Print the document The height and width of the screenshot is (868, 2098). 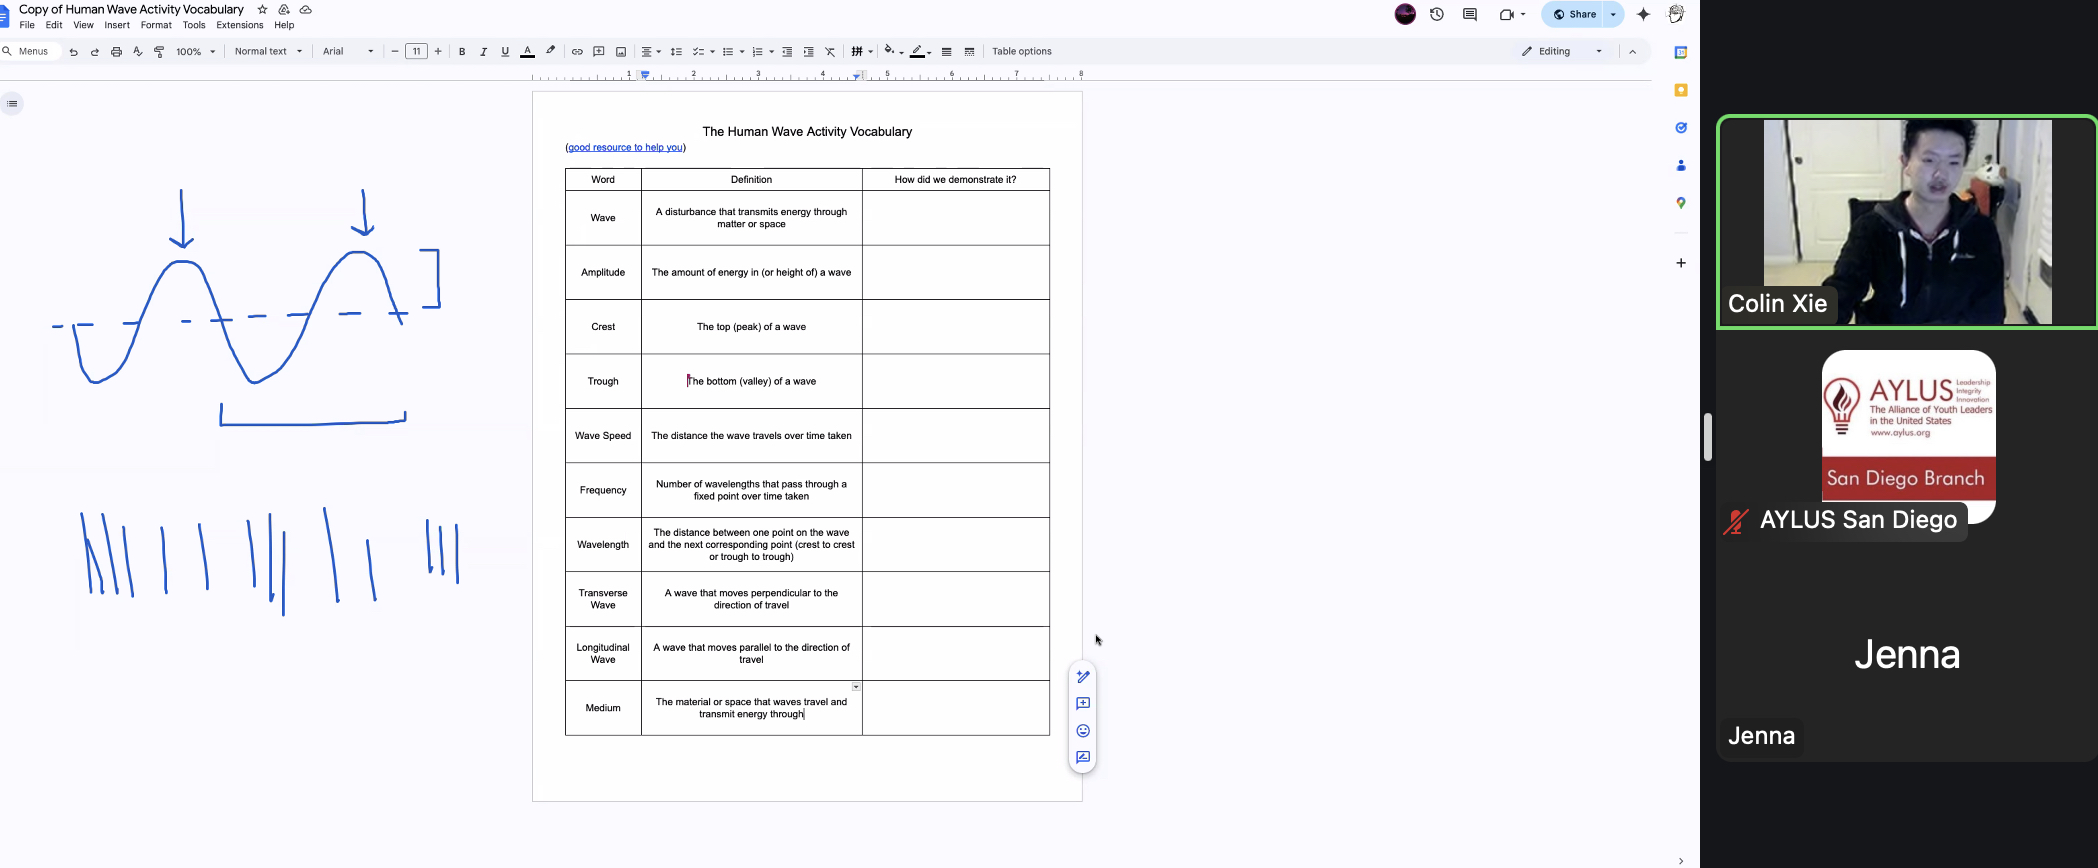pos(116,52)
